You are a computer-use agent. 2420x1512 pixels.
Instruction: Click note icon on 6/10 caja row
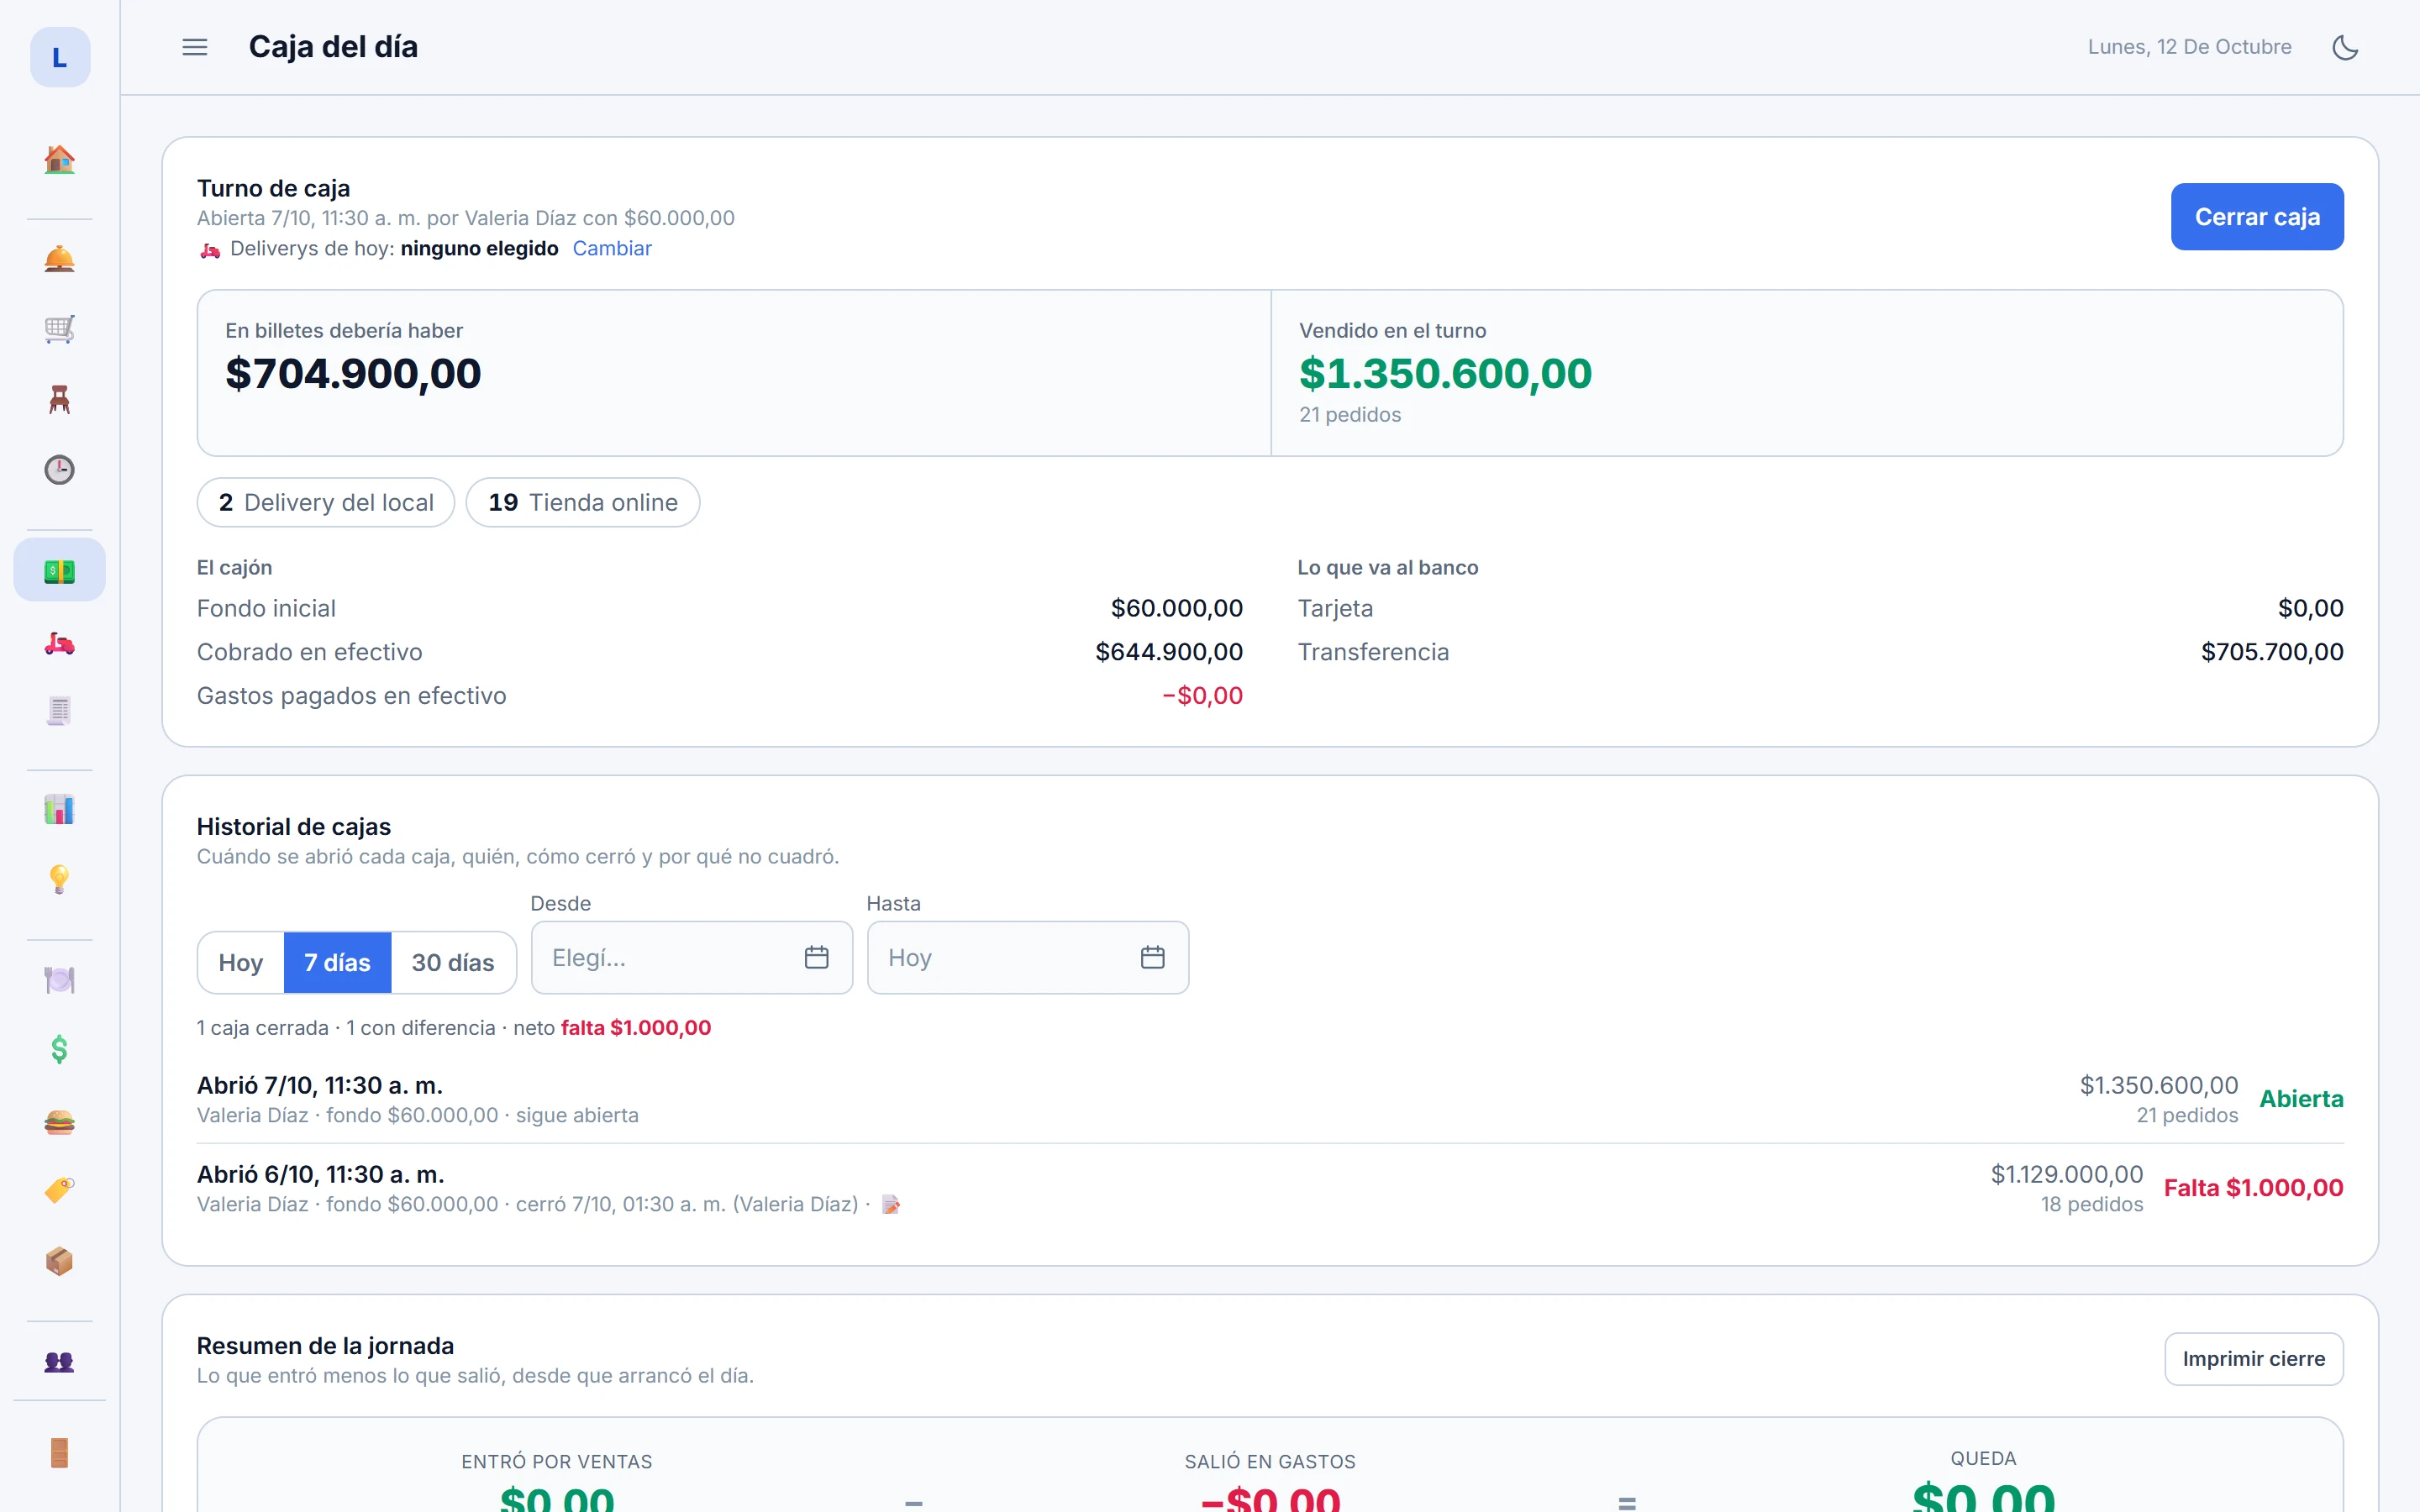(x=891, y=1204)
